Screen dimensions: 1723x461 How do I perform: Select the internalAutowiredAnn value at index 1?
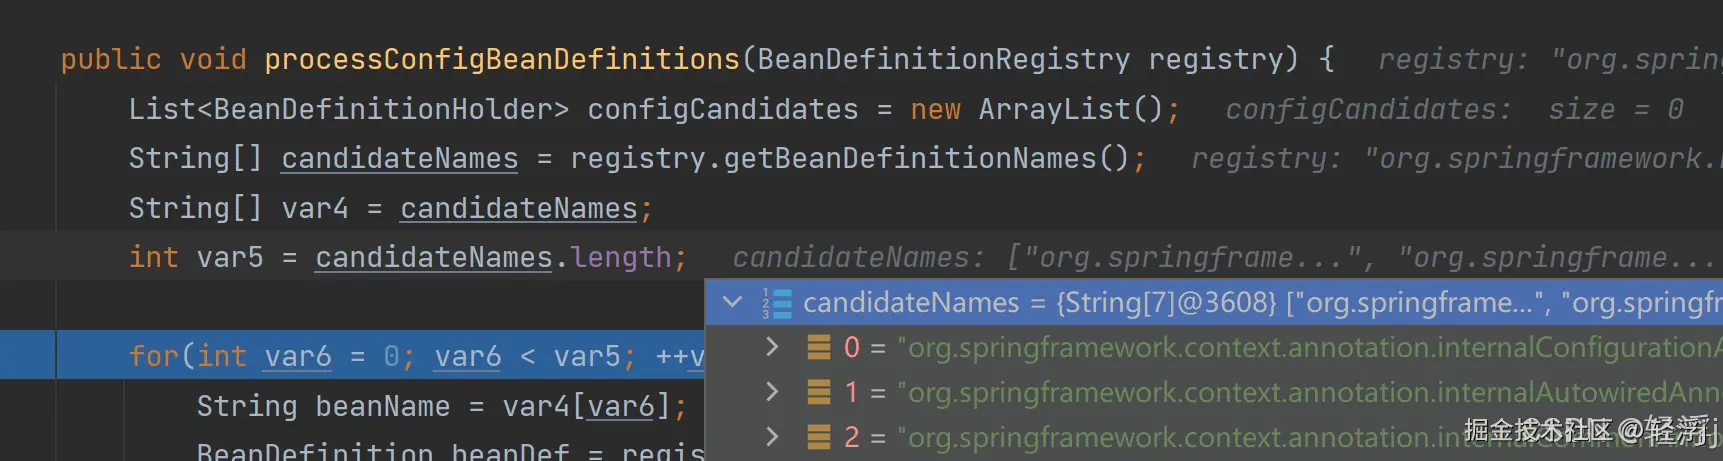1309,392
